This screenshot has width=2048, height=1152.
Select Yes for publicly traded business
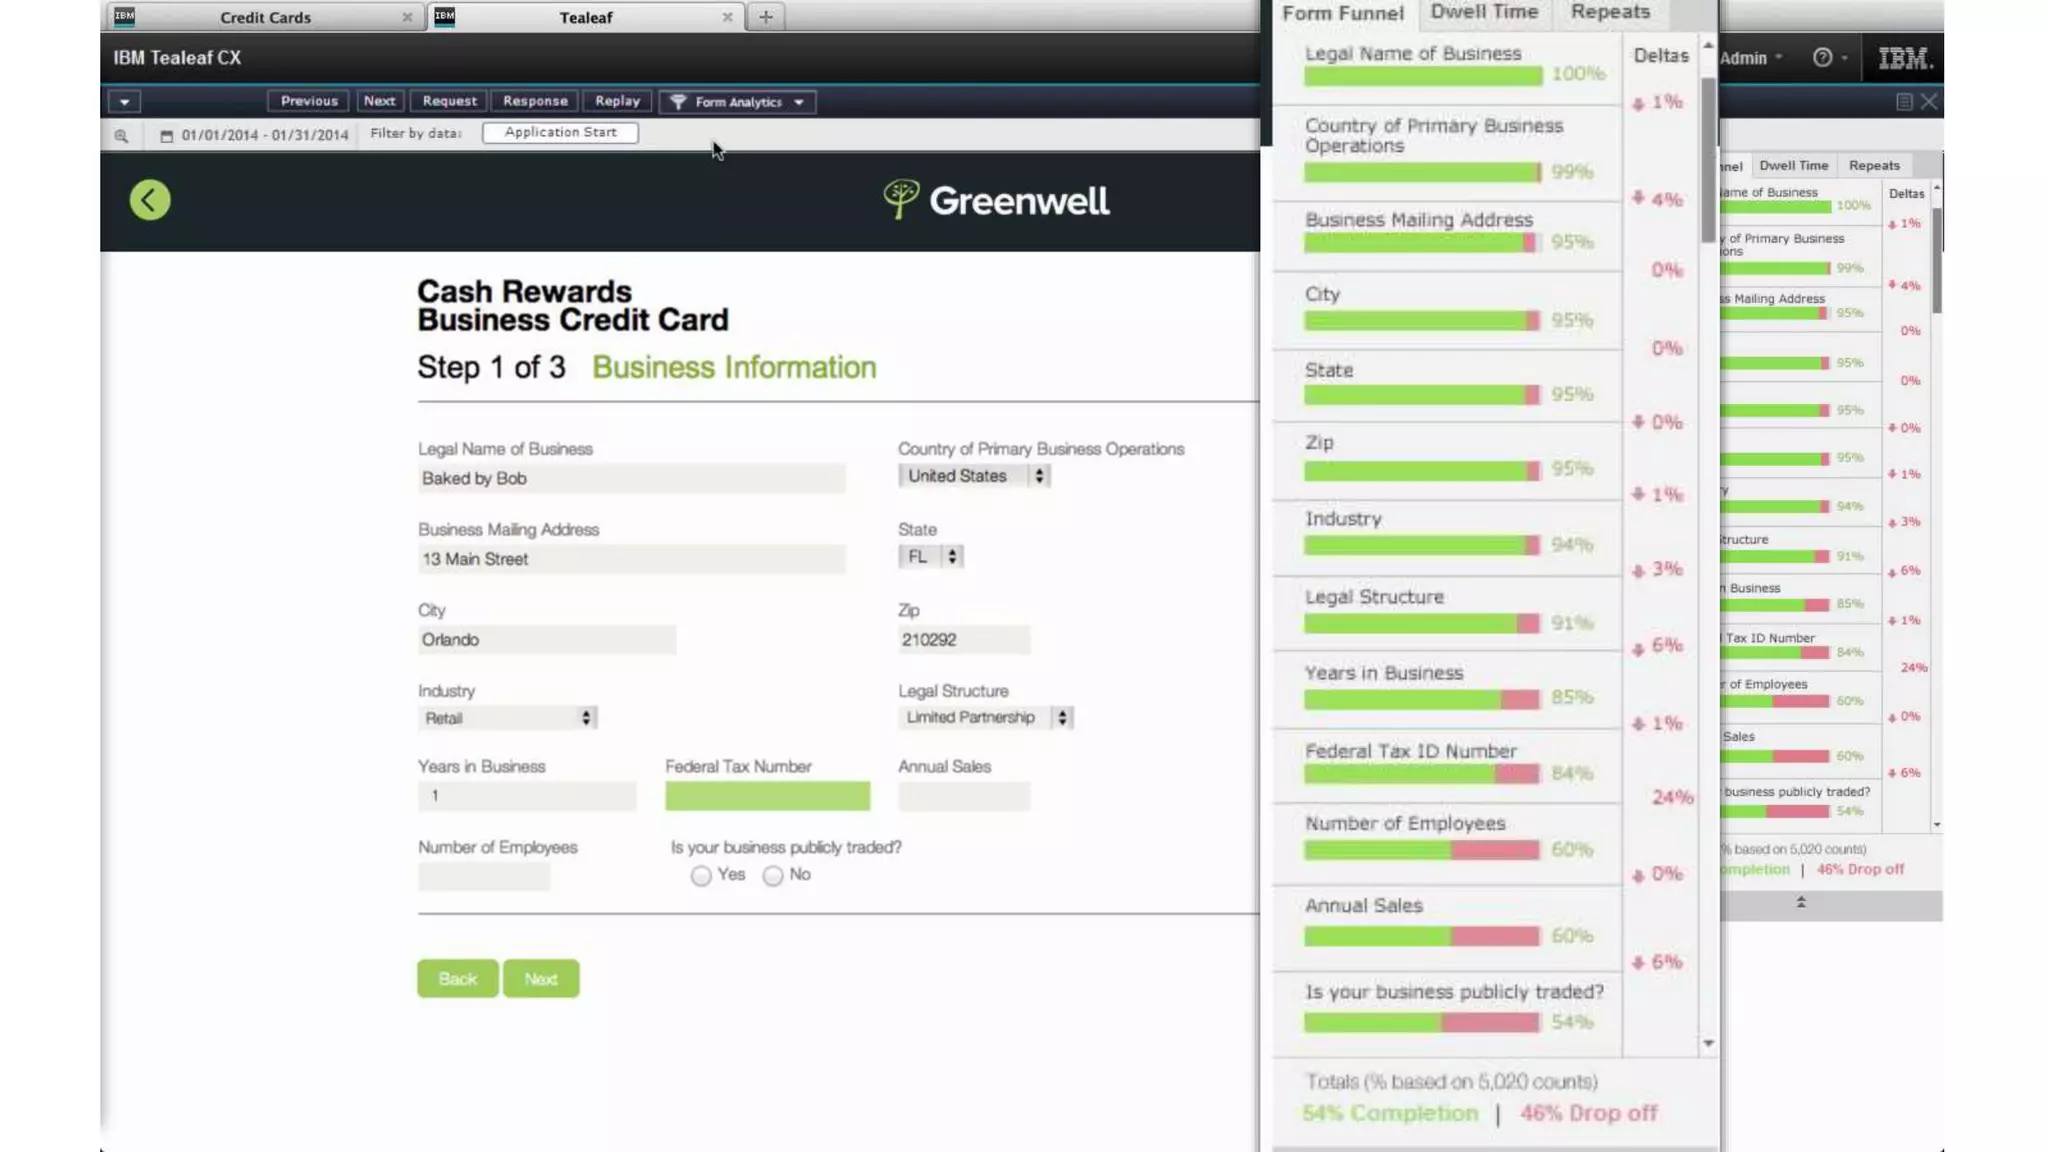pos(701,876)
